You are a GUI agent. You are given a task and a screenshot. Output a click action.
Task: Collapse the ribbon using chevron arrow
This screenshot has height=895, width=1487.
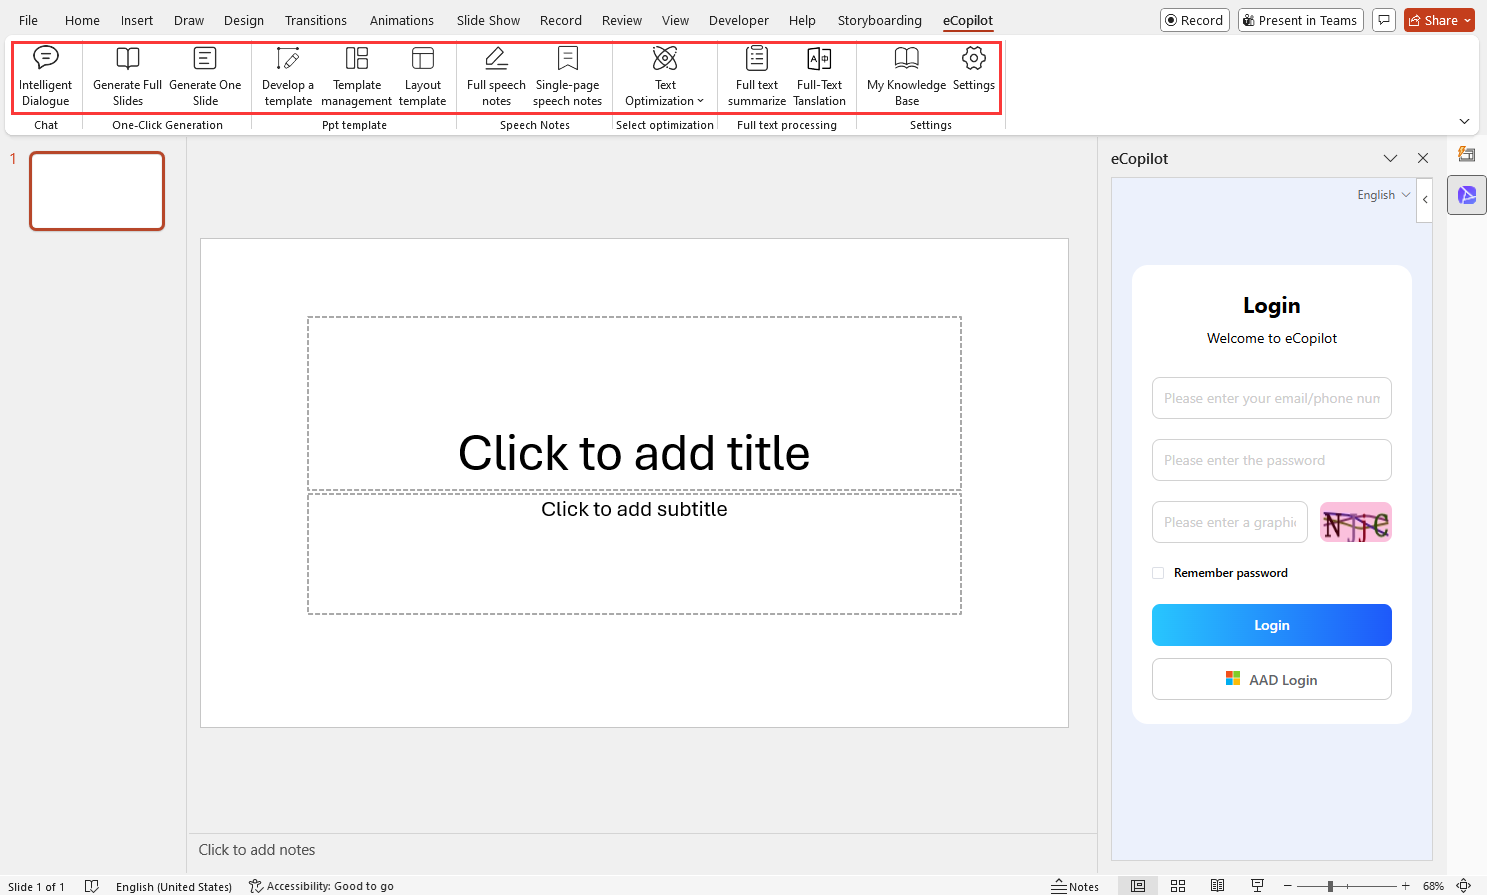point(1464,121)
